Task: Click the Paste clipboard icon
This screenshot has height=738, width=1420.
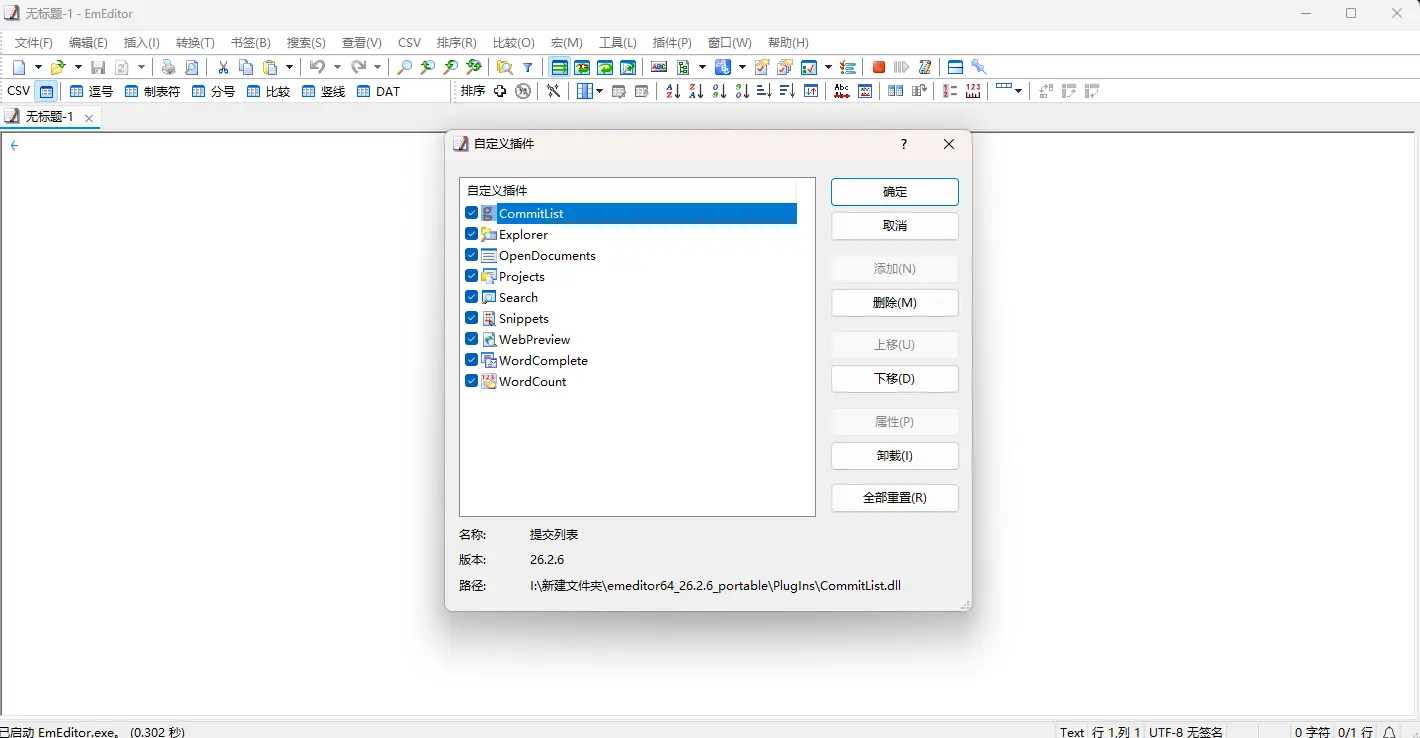Action: pyautogui.click(x=270, y=67)
